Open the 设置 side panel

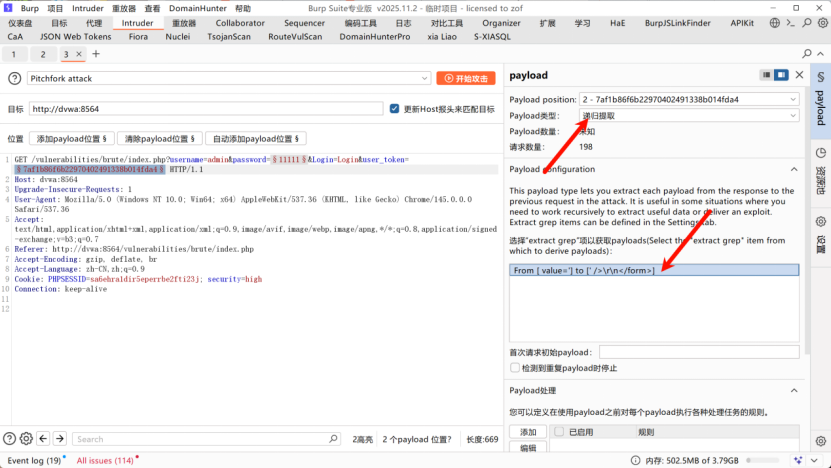820,235
